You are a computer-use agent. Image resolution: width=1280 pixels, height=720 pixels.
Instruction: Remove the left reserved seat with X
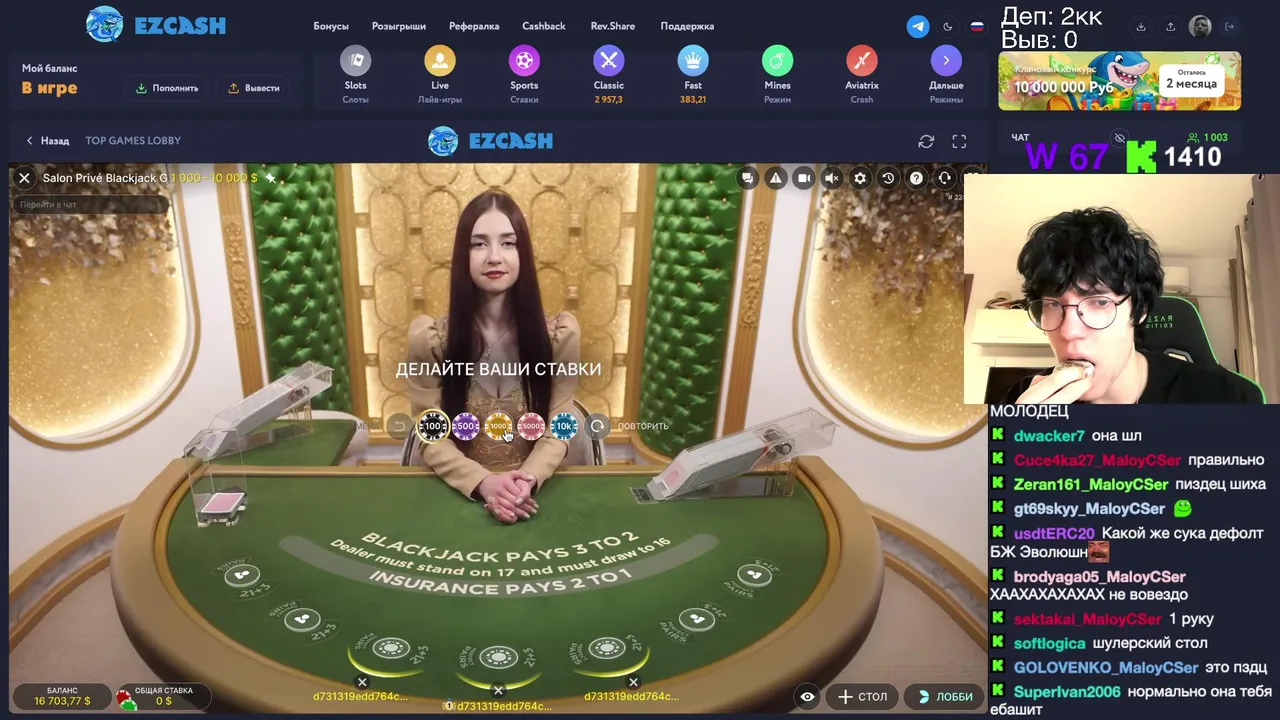coord(362,683)
